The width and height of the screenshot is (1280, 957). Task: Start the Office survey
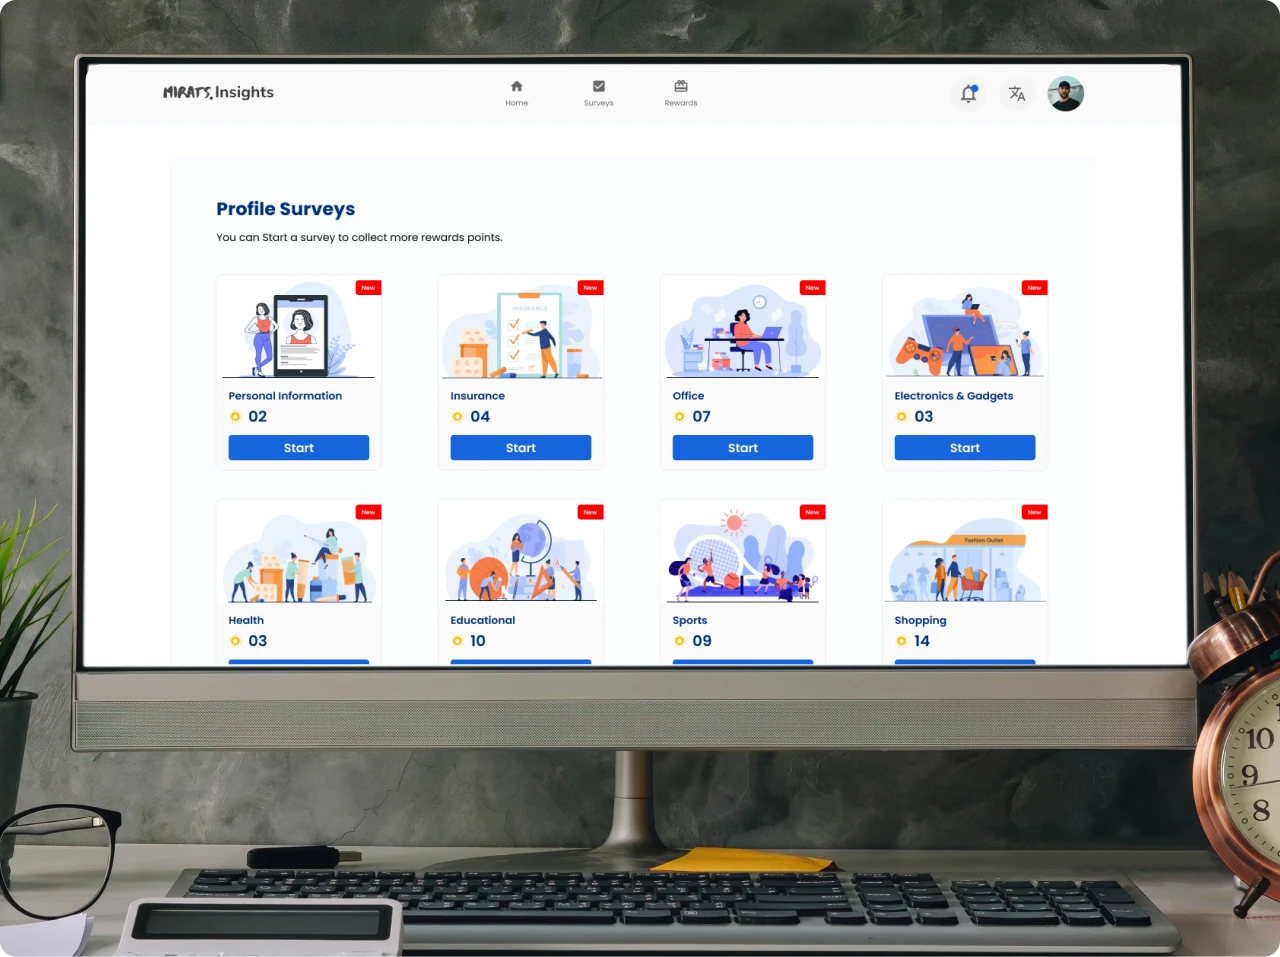click(x=743, y=448)
